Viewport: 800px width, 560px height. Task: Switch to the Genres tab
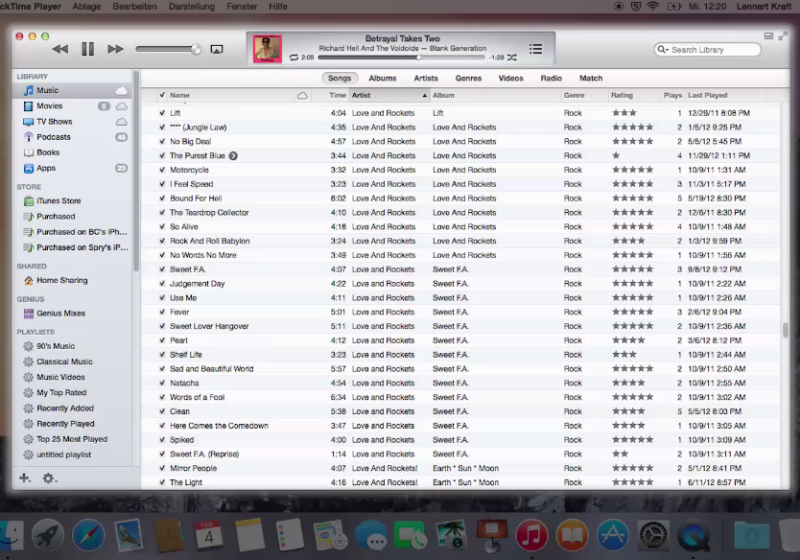point(468,78)
